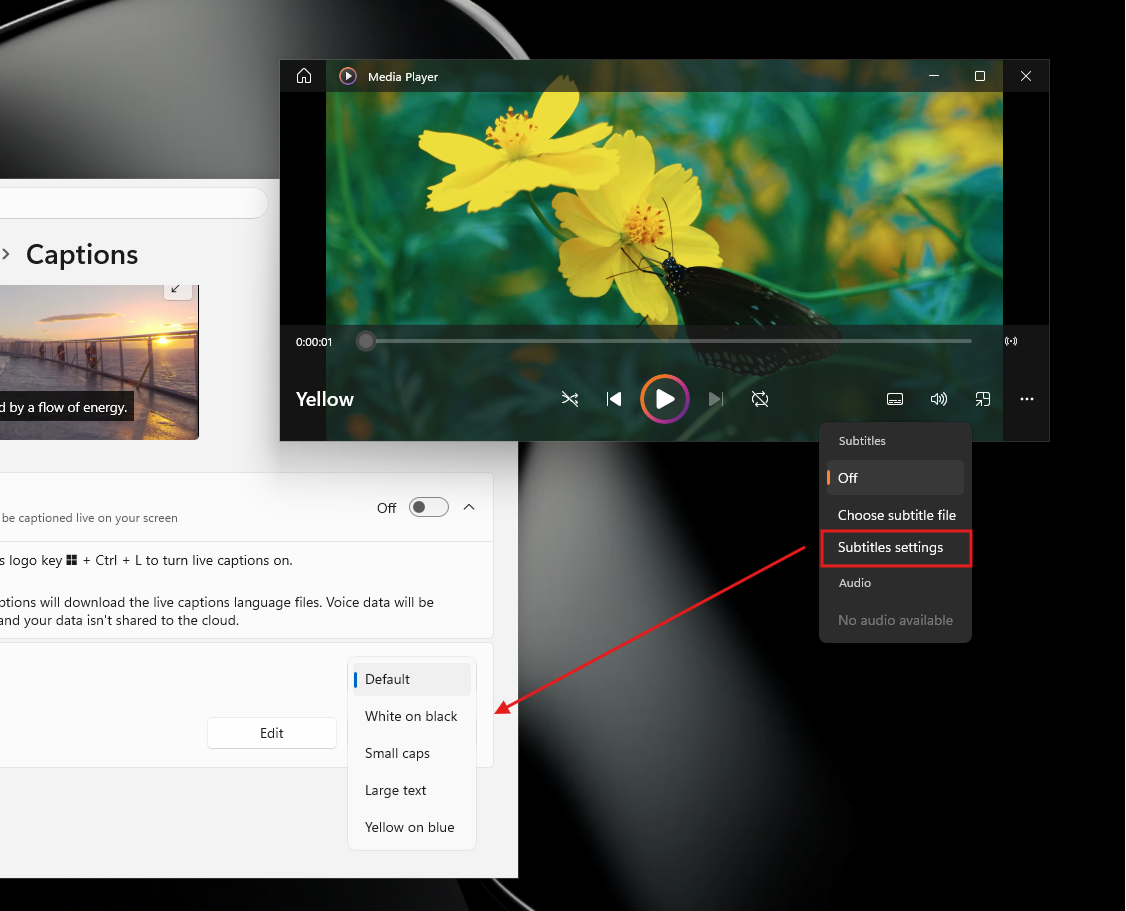Go to Media Player home
1126x911 pixels.
304,76
